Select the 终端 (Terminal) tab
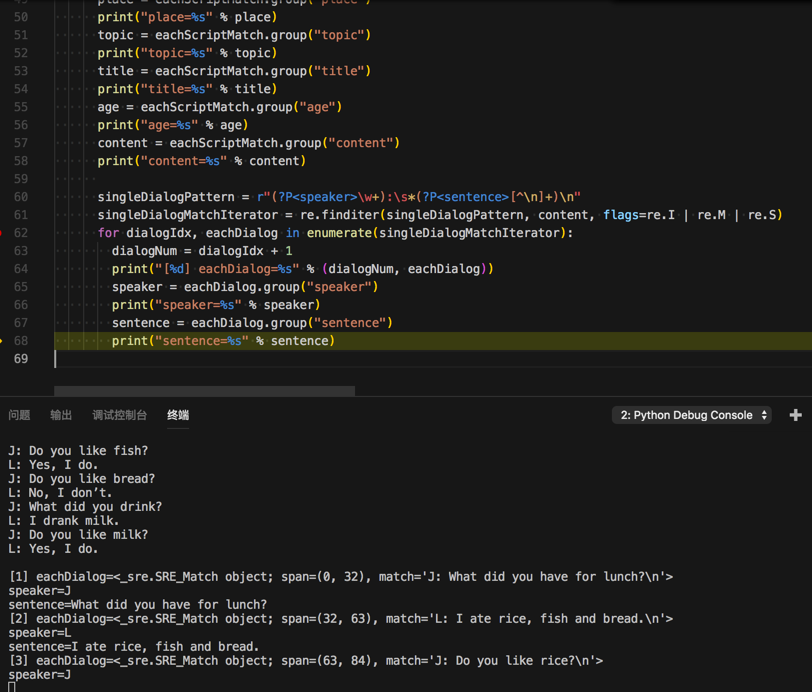The image size is (812, 692). pyautogui.click(x=178, y=415)
